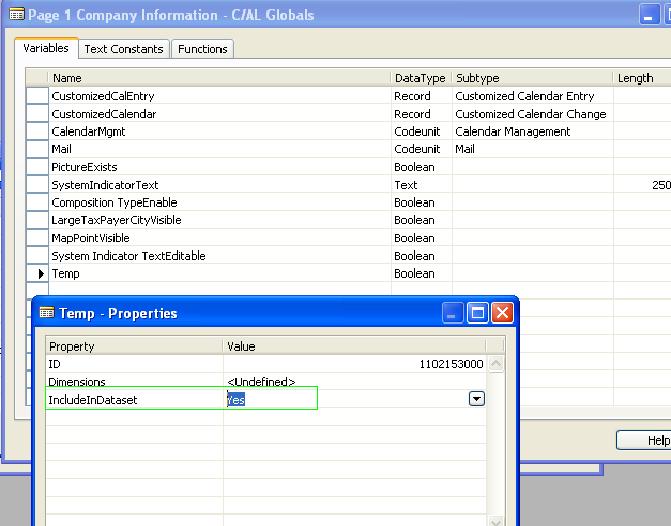The image size is (671, 526).
Task: Click the row selector beside CustomizedCalEntry
Action: pyautogui.click(x=38, y=96)
